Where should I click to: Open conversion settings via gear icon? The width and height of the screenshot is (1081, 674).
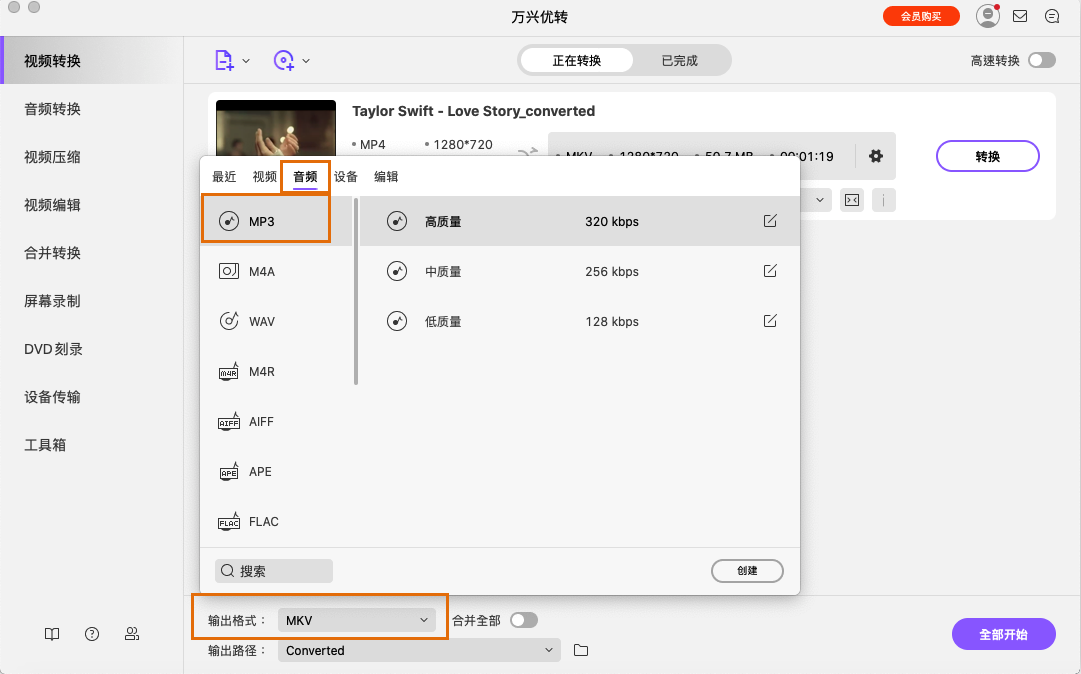876,156
